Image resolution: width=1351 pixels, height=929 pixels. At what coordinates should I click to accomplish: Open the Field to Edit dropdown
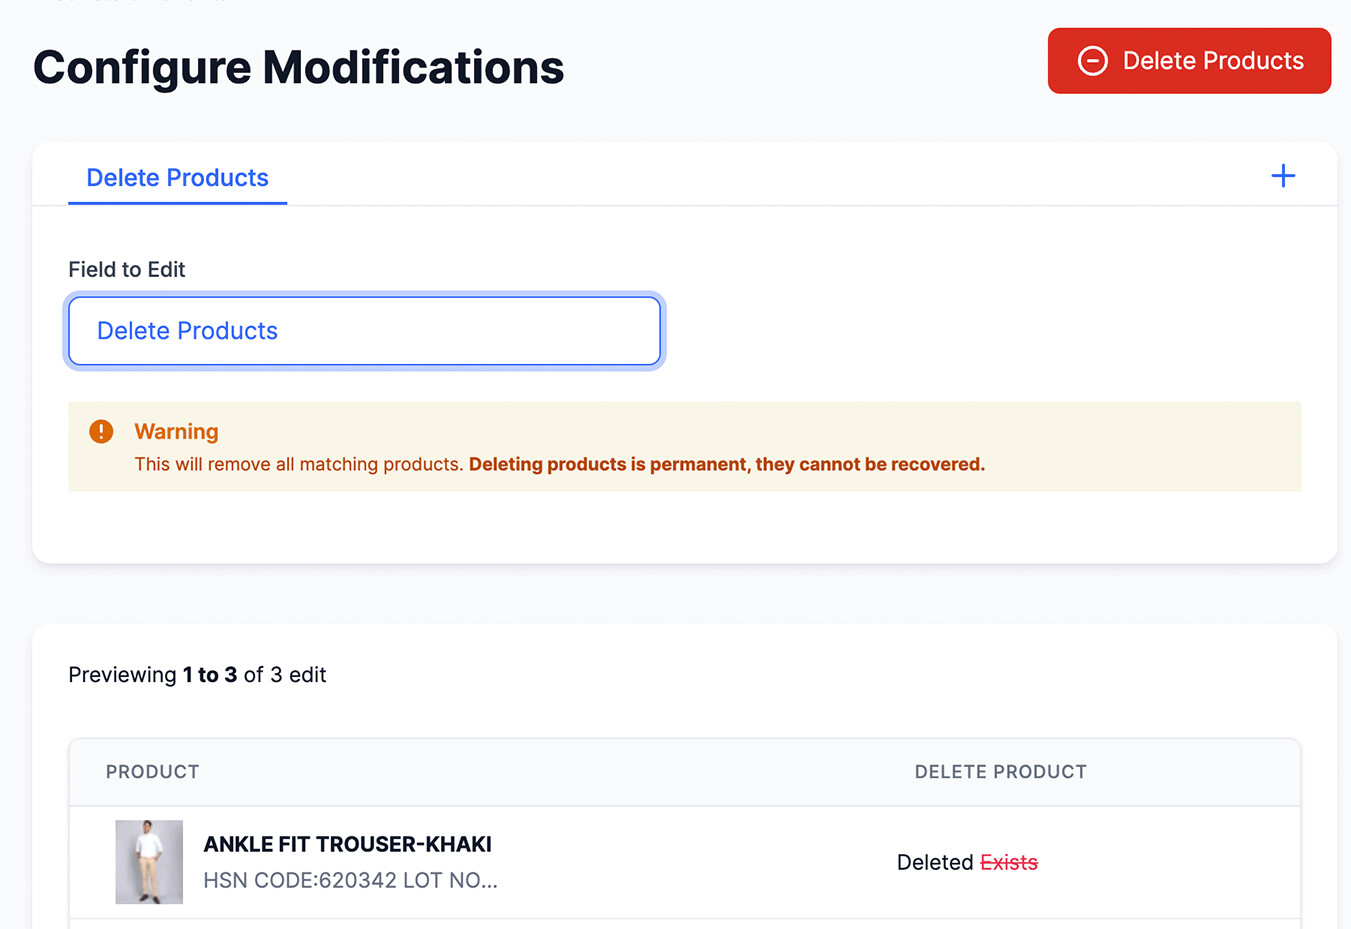(364, 331)
